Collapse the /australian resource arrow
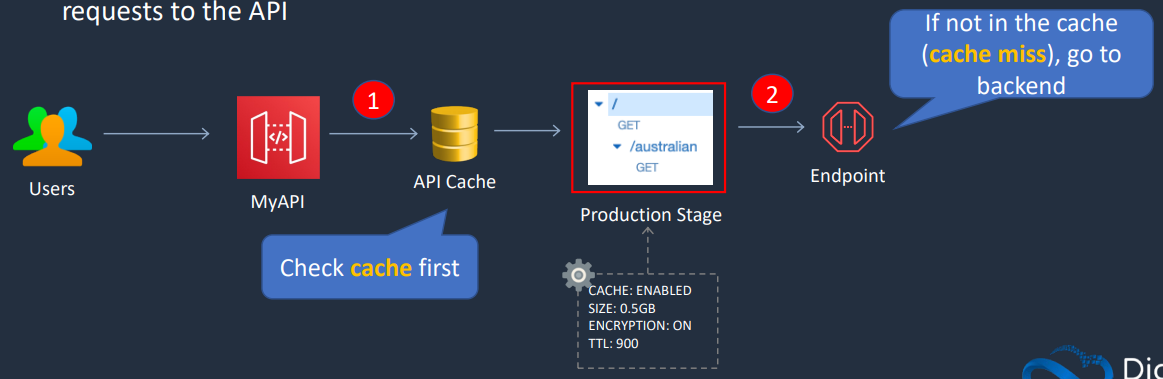This screenshot has height=379, width=1163. [617, 147]
